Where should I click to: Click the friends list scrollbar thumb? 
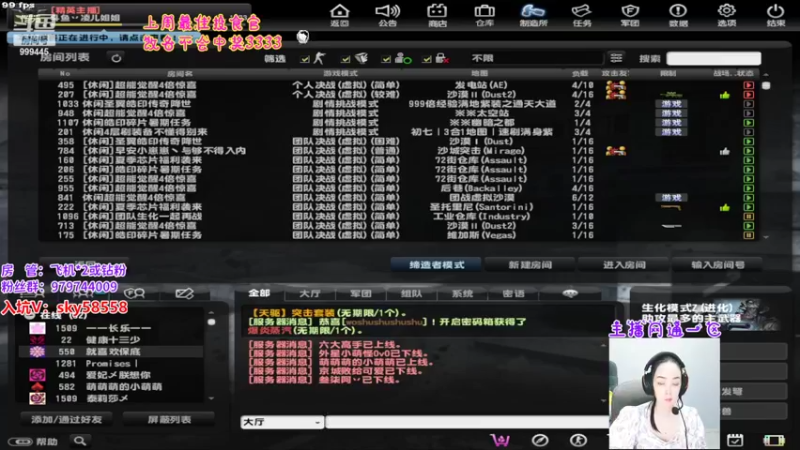[x=211, y=322]
